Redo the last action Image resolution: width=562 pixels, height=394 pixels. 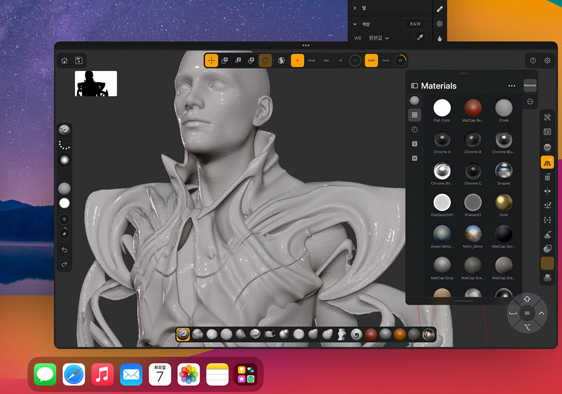[65, 264]
